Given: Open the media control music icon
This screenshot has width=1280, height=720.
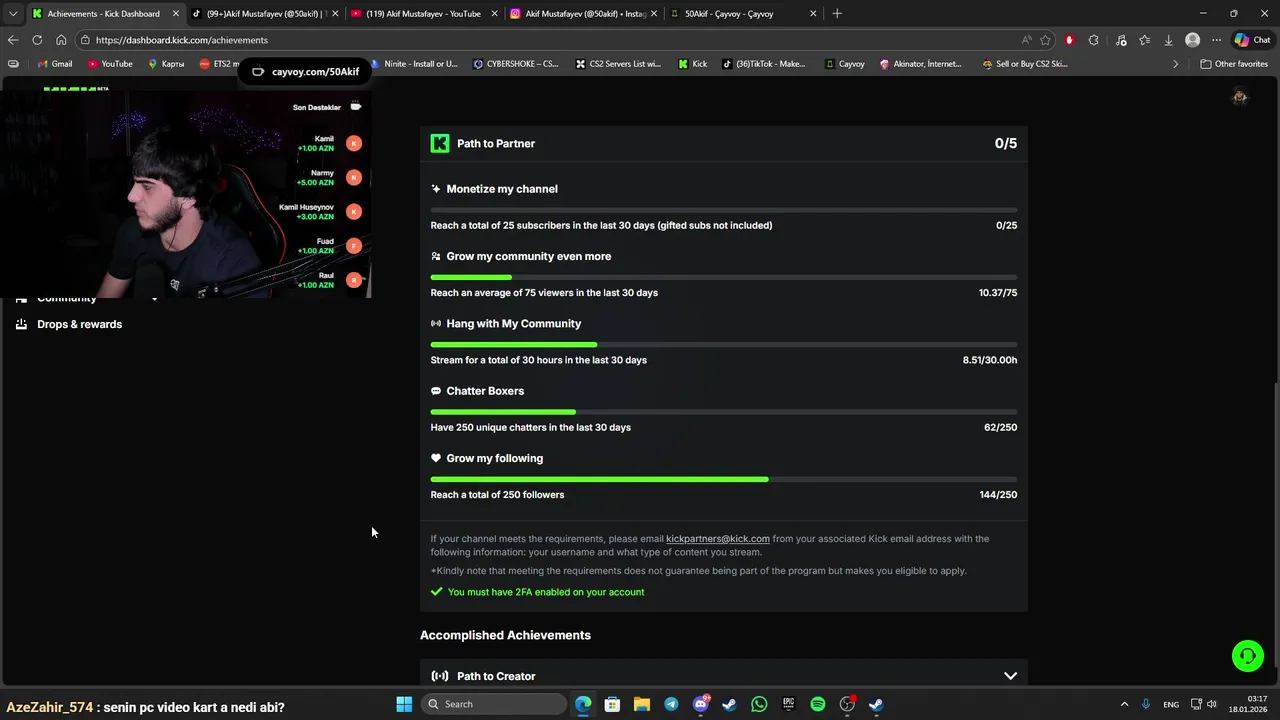Looking at the screenshot, I should click(x=1121, y=40).
